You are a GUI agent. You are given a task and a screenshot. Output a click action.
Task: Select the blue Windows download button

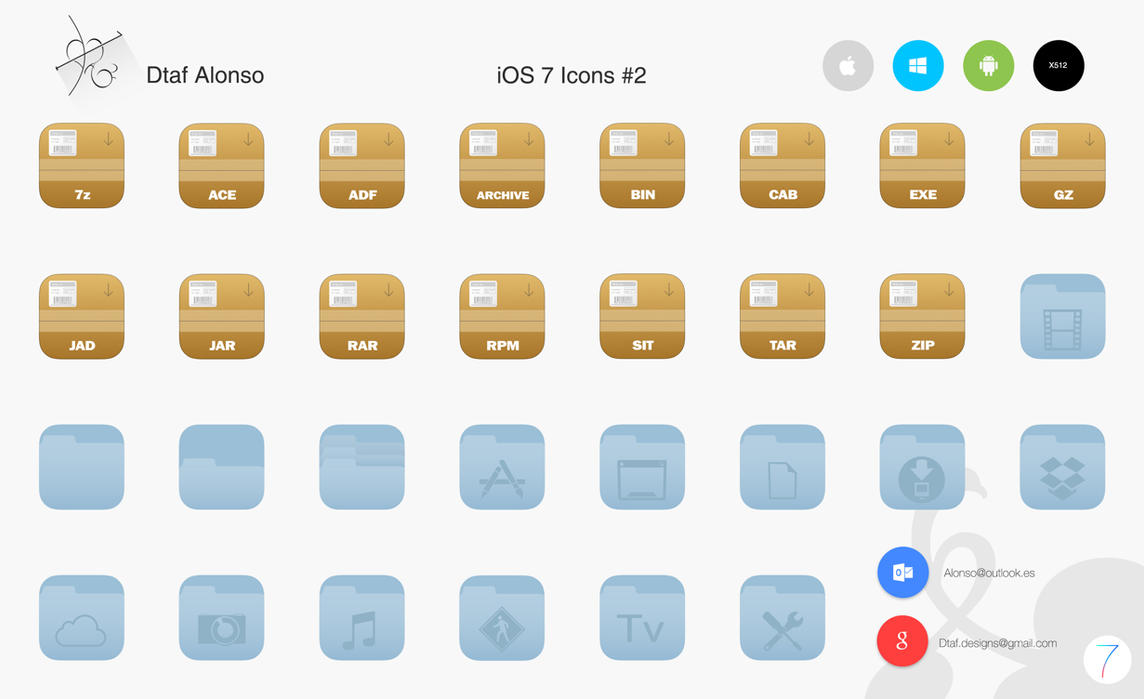tap(917, 65)
